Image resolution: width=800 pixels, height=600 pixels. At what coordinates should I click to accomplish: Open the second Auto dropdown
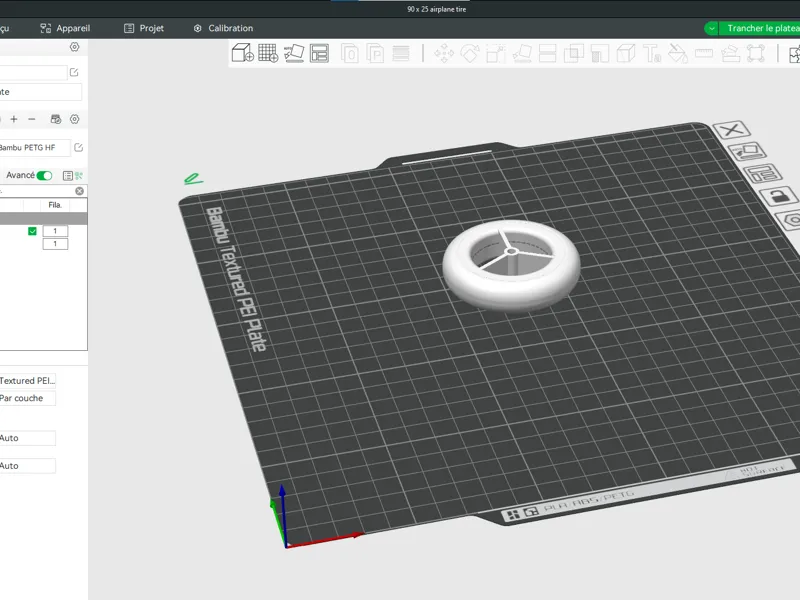[x=28, y=465]
